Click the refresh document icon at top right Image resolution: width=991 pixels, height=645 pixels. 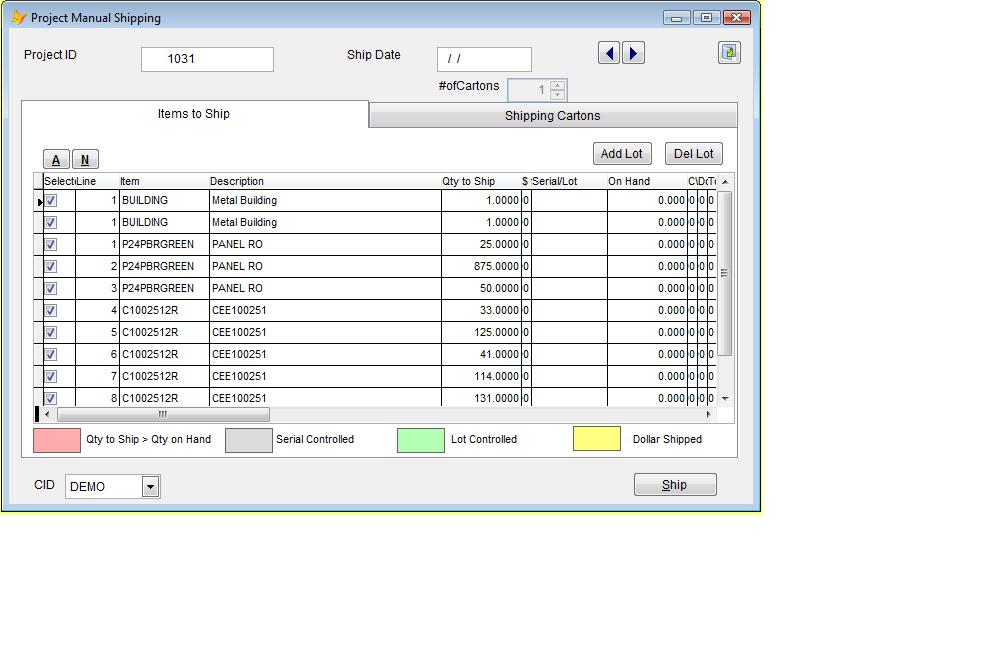(729, 53)
